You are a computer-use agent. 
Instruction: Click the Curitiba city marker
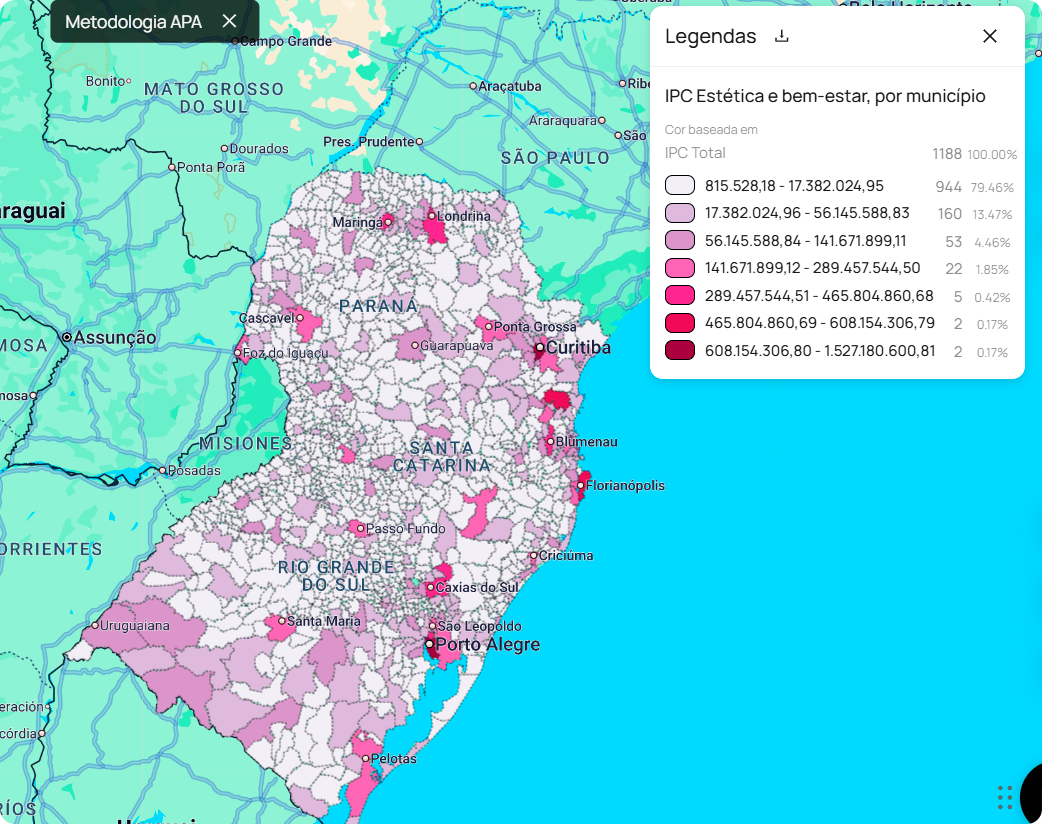pos(539,347)
